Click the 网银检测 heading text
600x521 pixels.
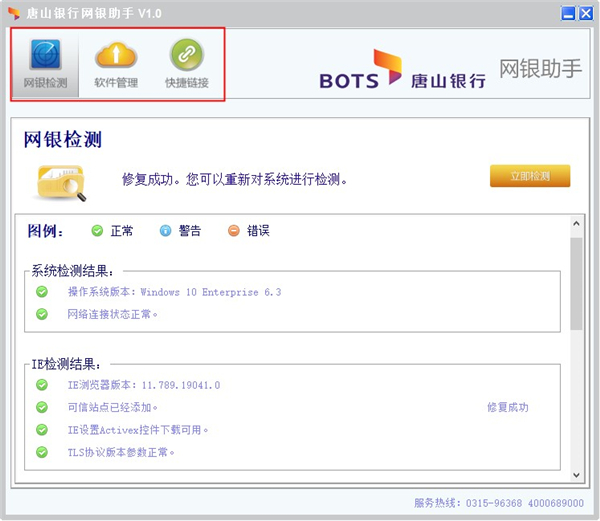63,139
